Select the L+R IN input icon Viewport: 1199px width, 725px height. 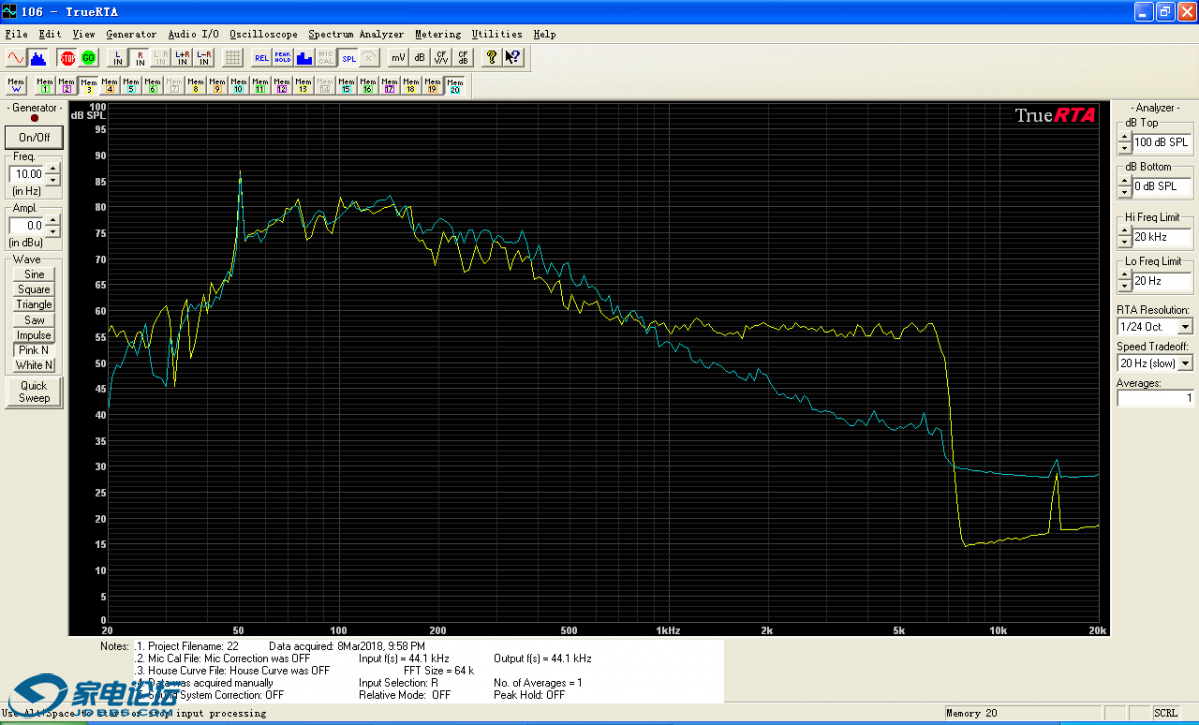pos(182,58)
